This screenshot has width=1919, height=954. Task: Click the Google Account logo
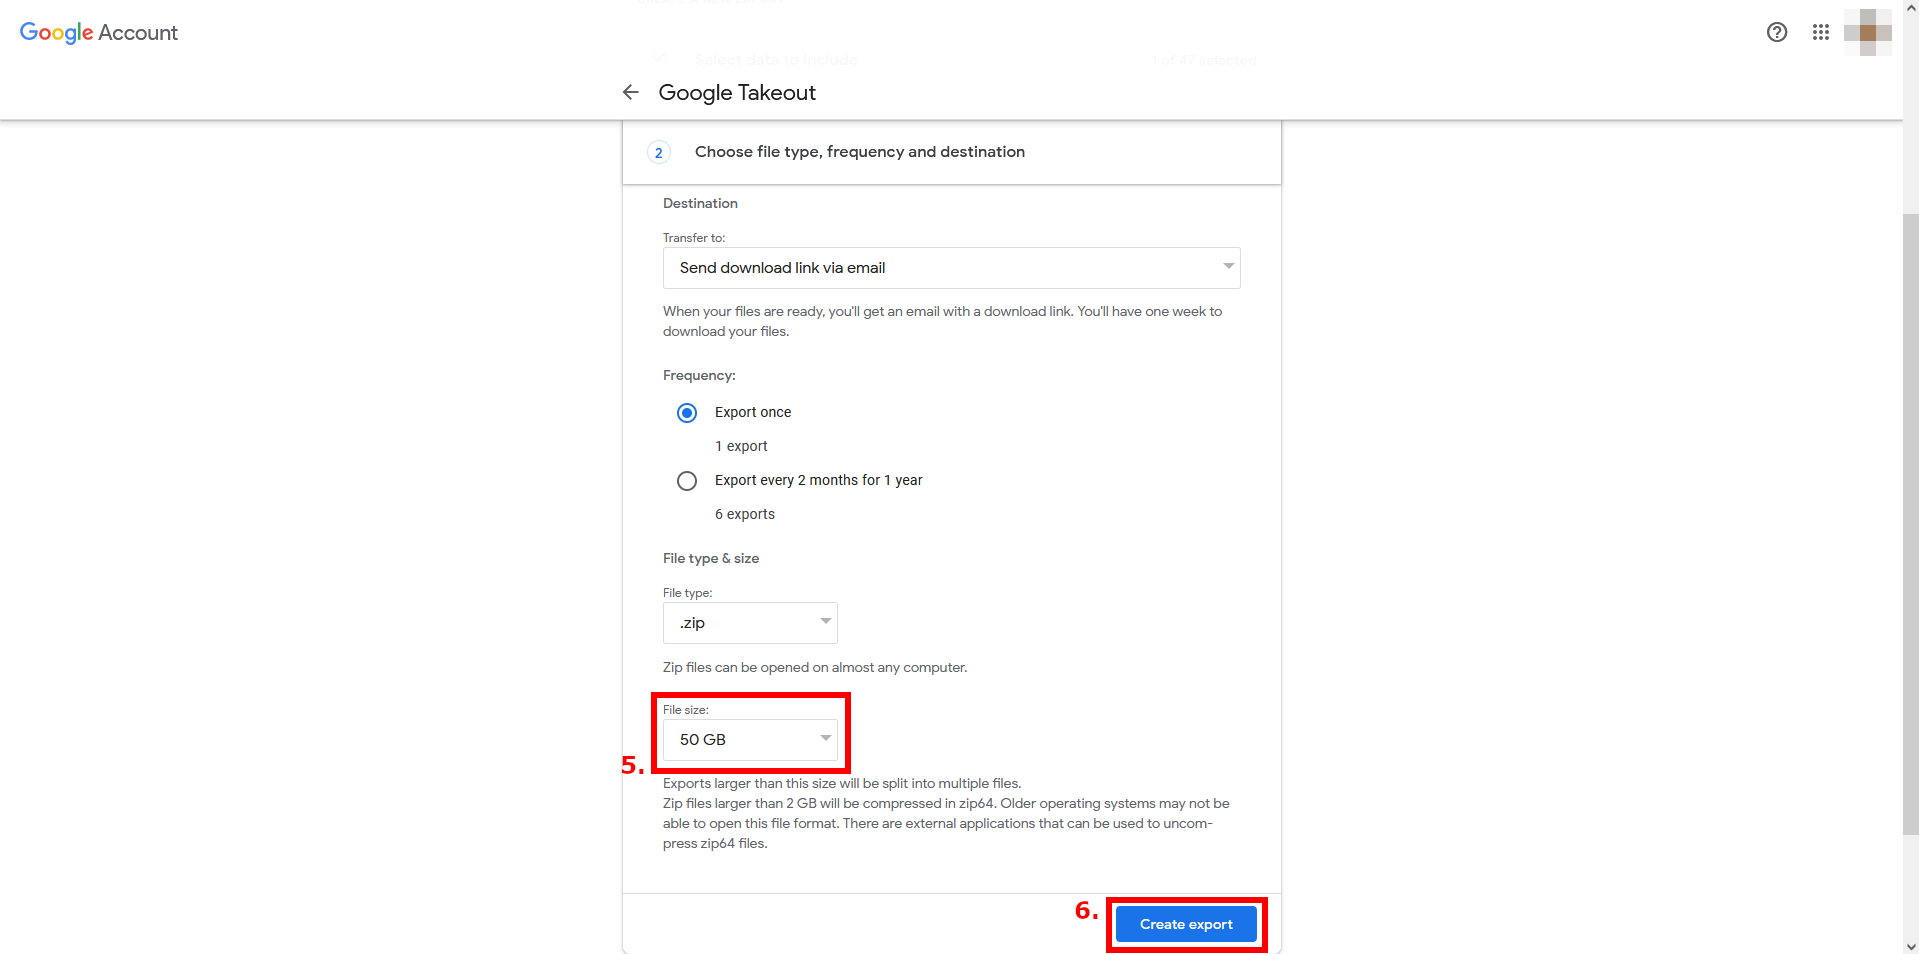pos(99,33)
